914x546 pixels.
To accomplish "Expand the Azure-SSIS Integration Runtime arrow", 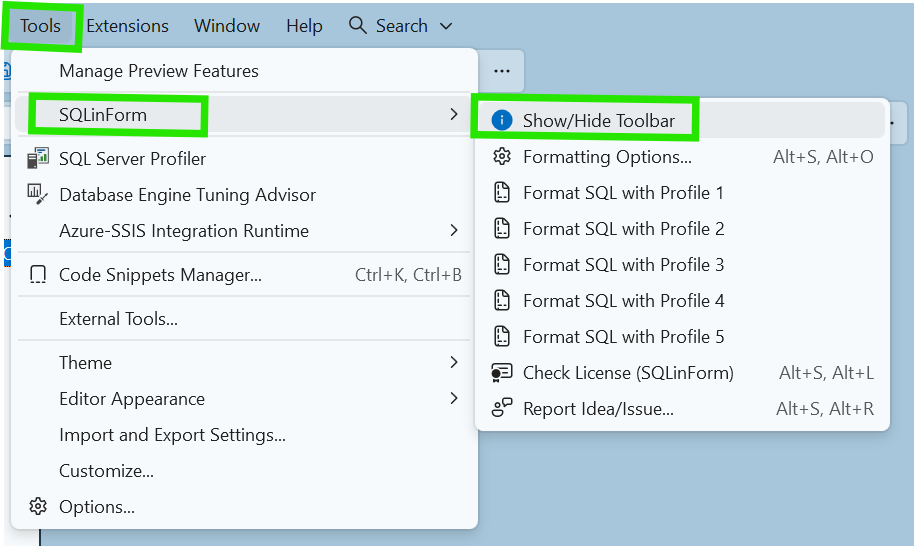I will pos(454,231).
